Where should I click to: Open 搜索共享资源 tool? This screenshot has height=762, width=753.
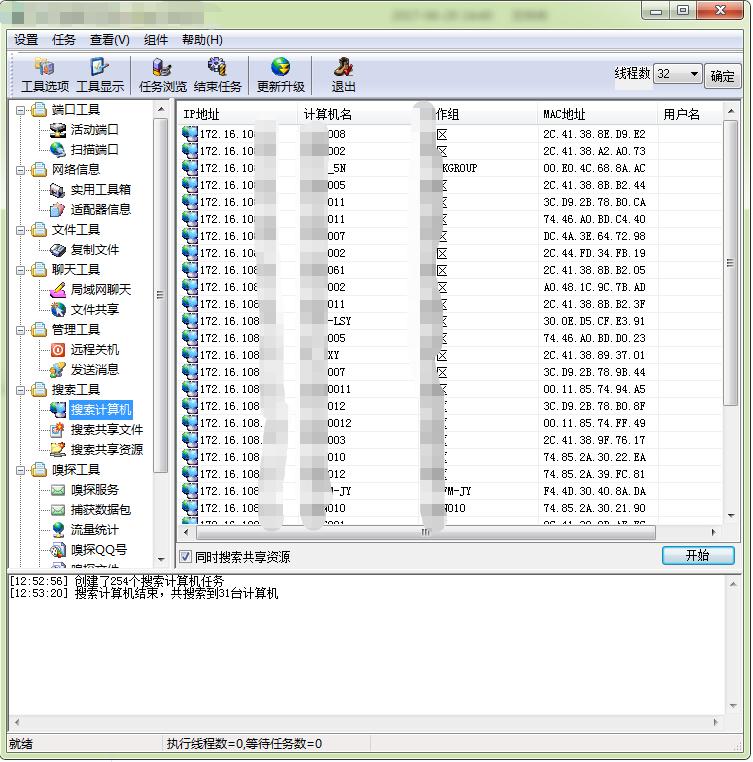(x=106, y=450)
